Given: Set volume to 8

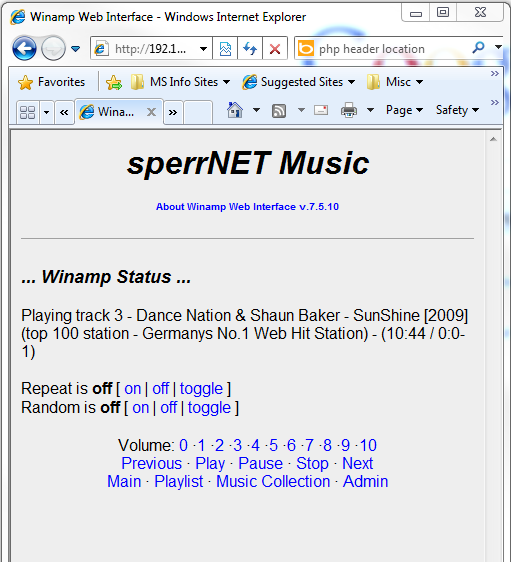Looking at the screenshot, I should 327,446.
